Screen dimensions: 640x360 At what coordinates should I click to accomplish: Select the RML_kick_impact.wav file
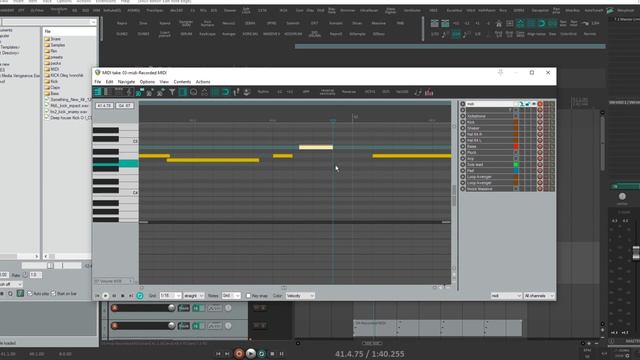(69, 106)
